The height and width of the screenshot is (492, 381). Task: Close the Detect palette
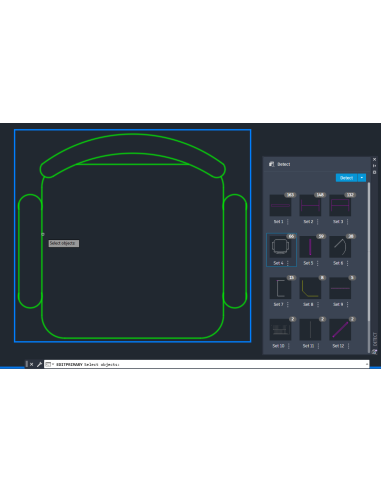click(374, 160)
